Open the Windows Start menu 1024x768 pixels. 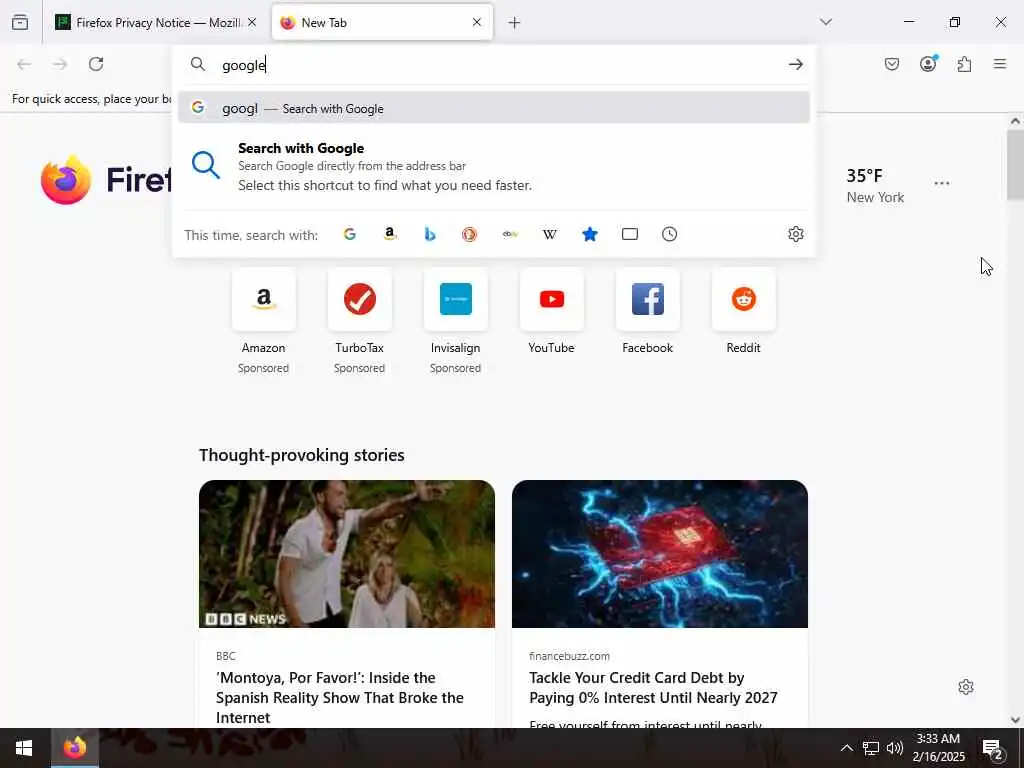24,748
